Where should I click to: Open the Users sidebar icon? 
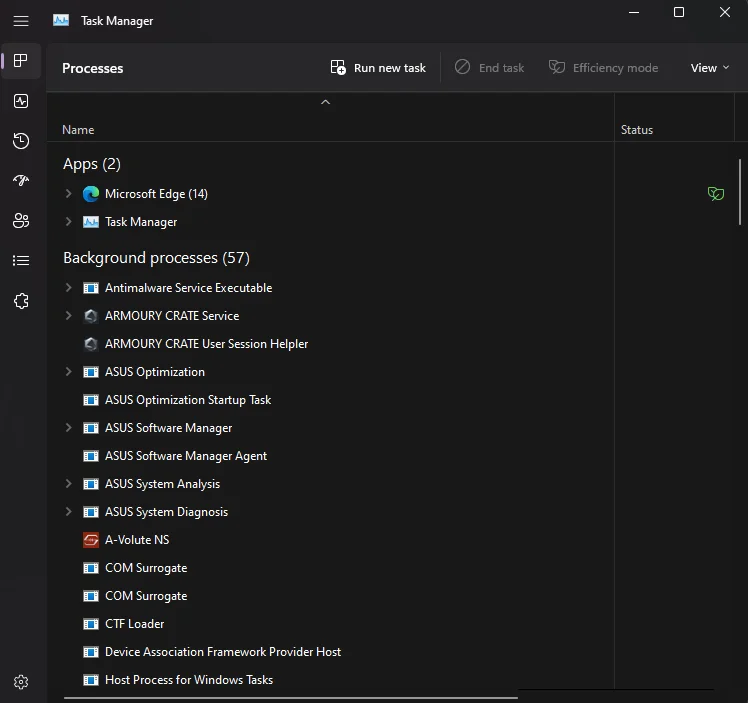click(21, 220)
